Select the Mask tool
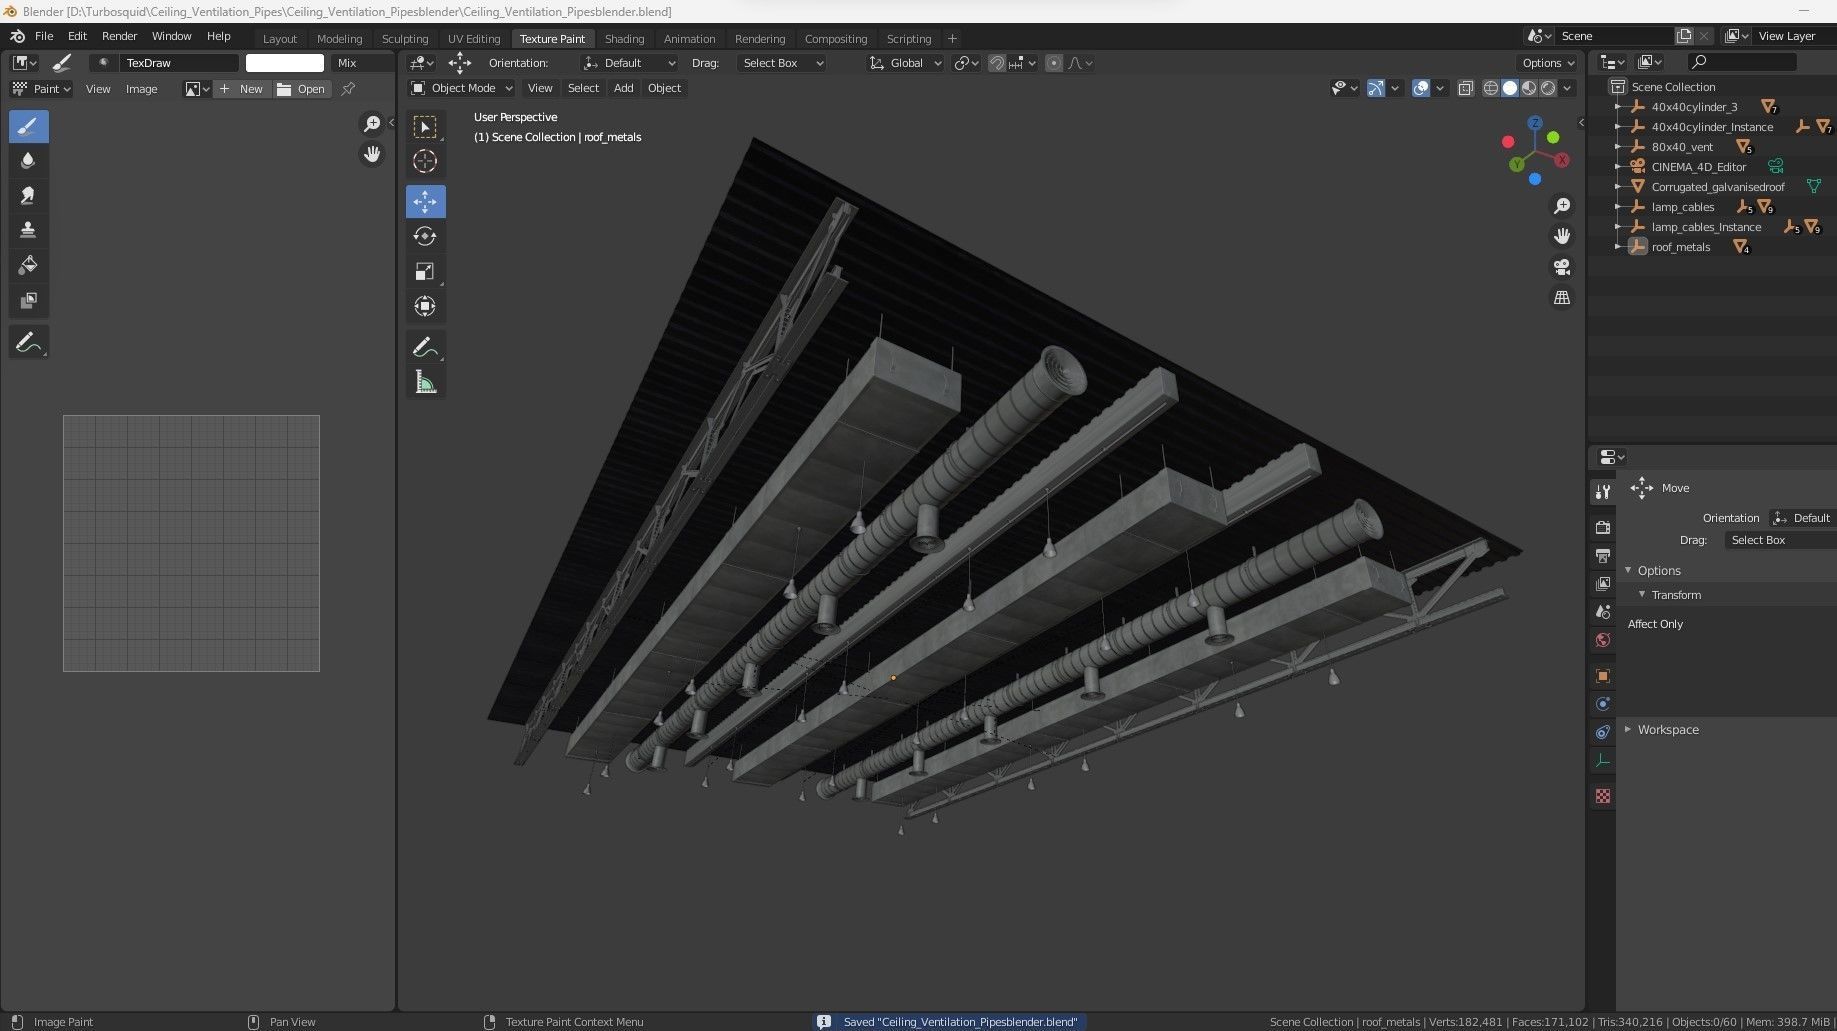 (28, 300)
